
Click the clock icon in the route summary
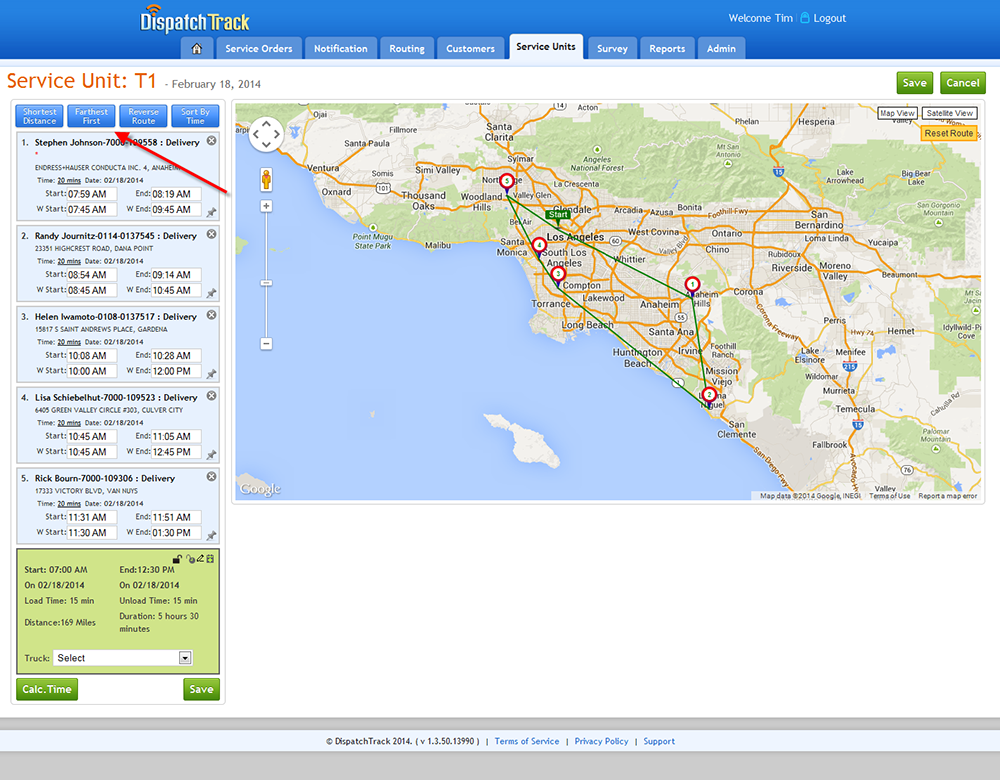coord(191,558)
